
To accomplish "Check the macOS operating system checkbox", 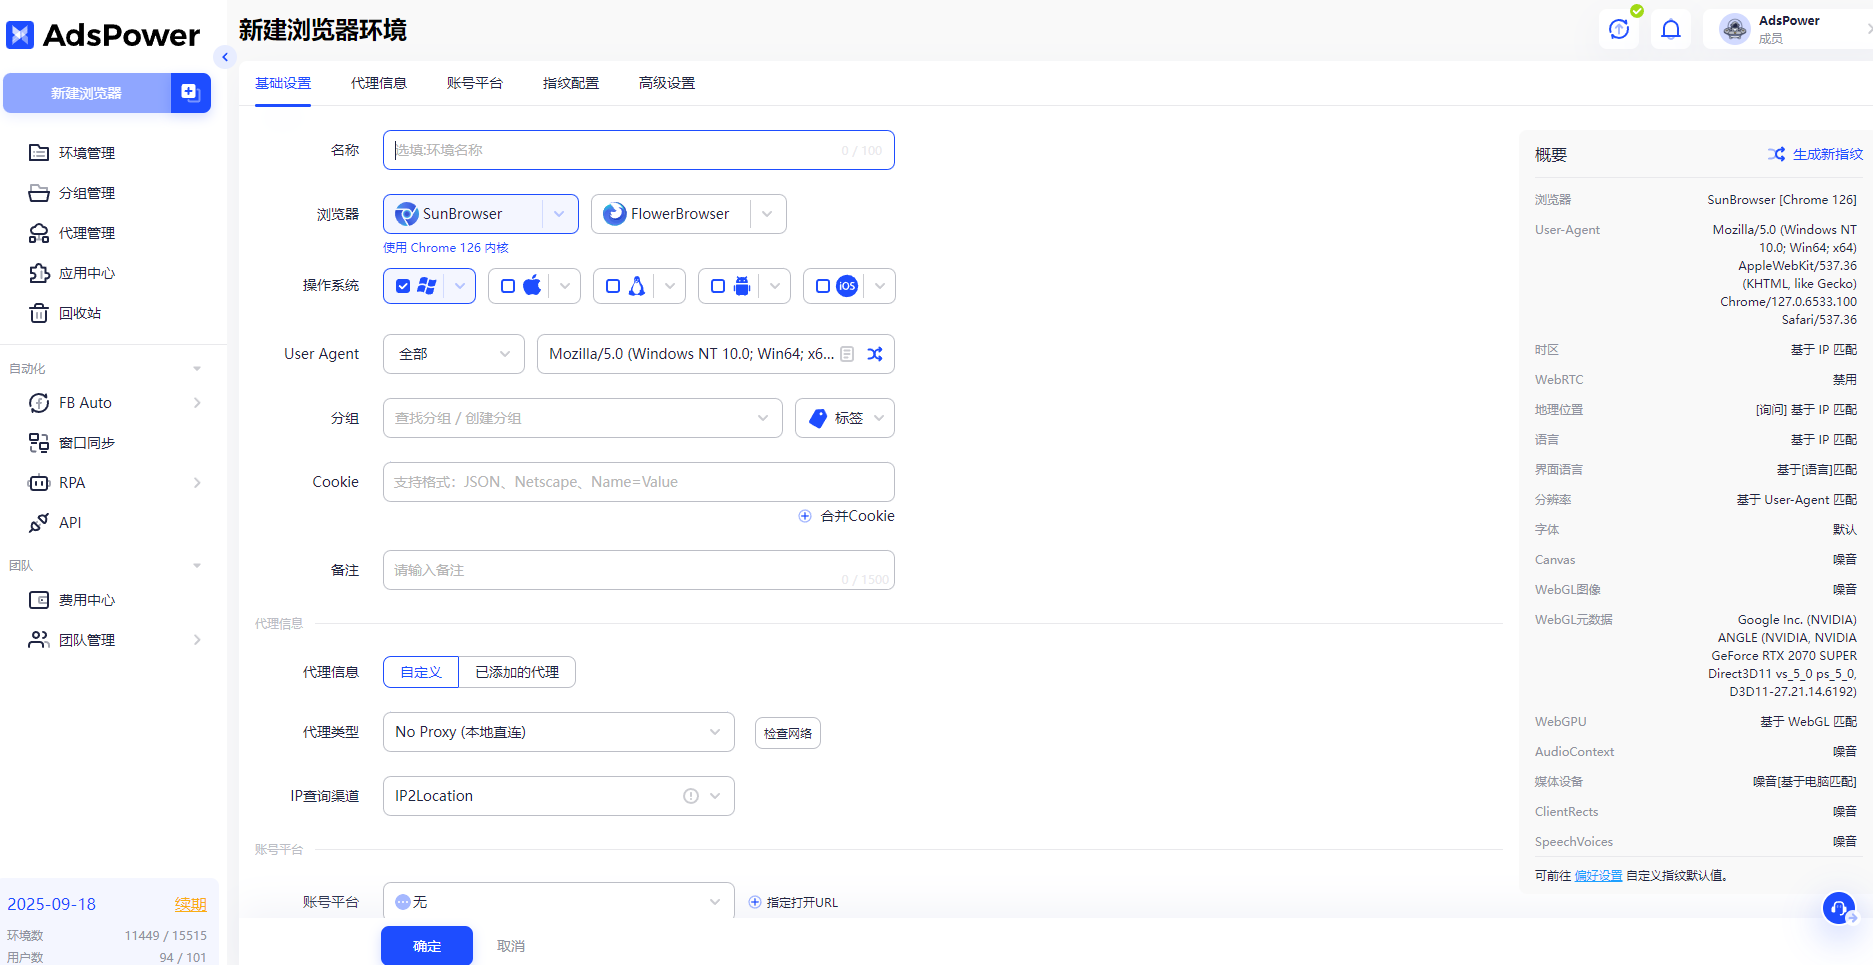I will (x=508, y=286).
